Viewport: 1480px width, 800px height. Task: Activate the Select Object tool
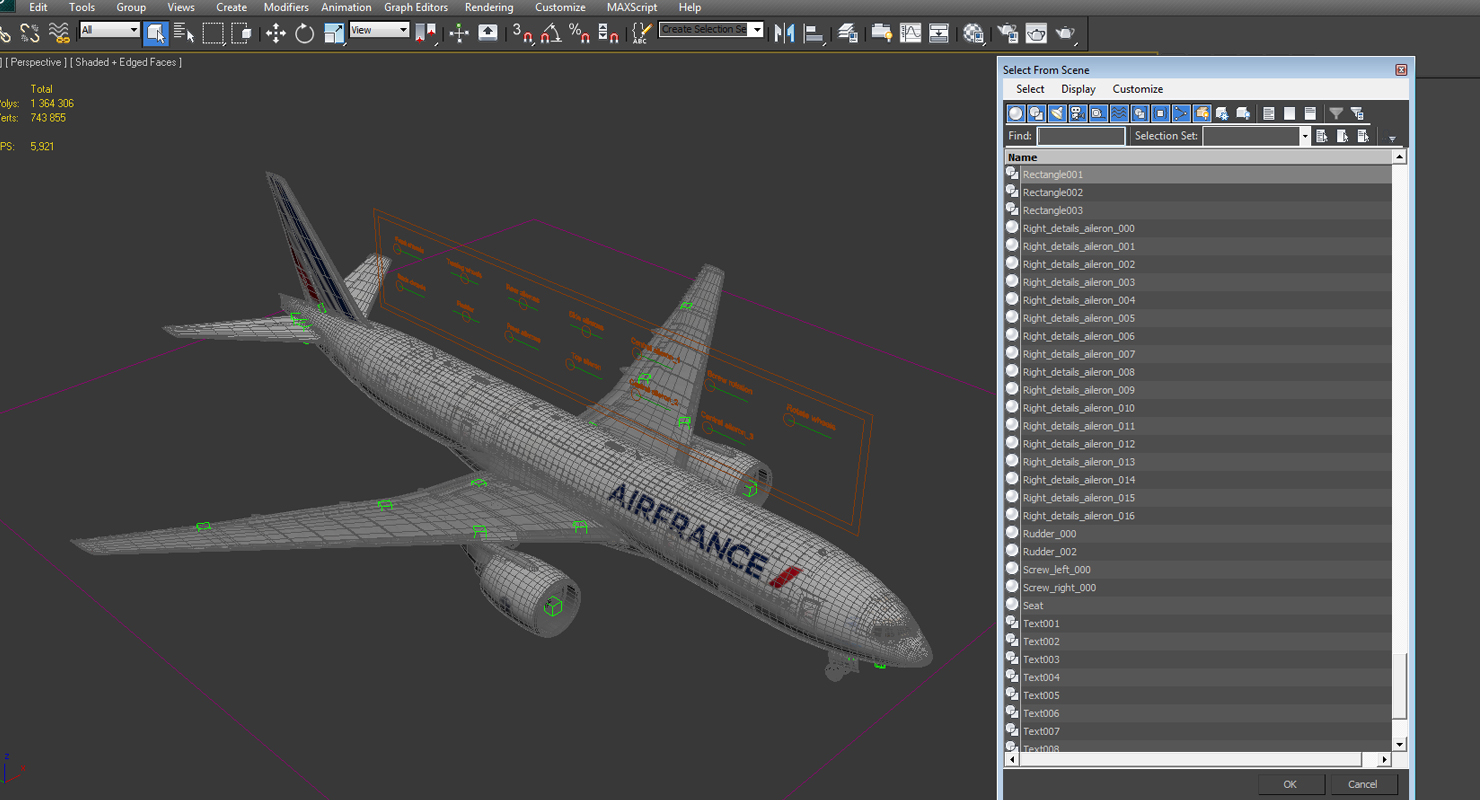pyautogui.click(x=155, y=33)
